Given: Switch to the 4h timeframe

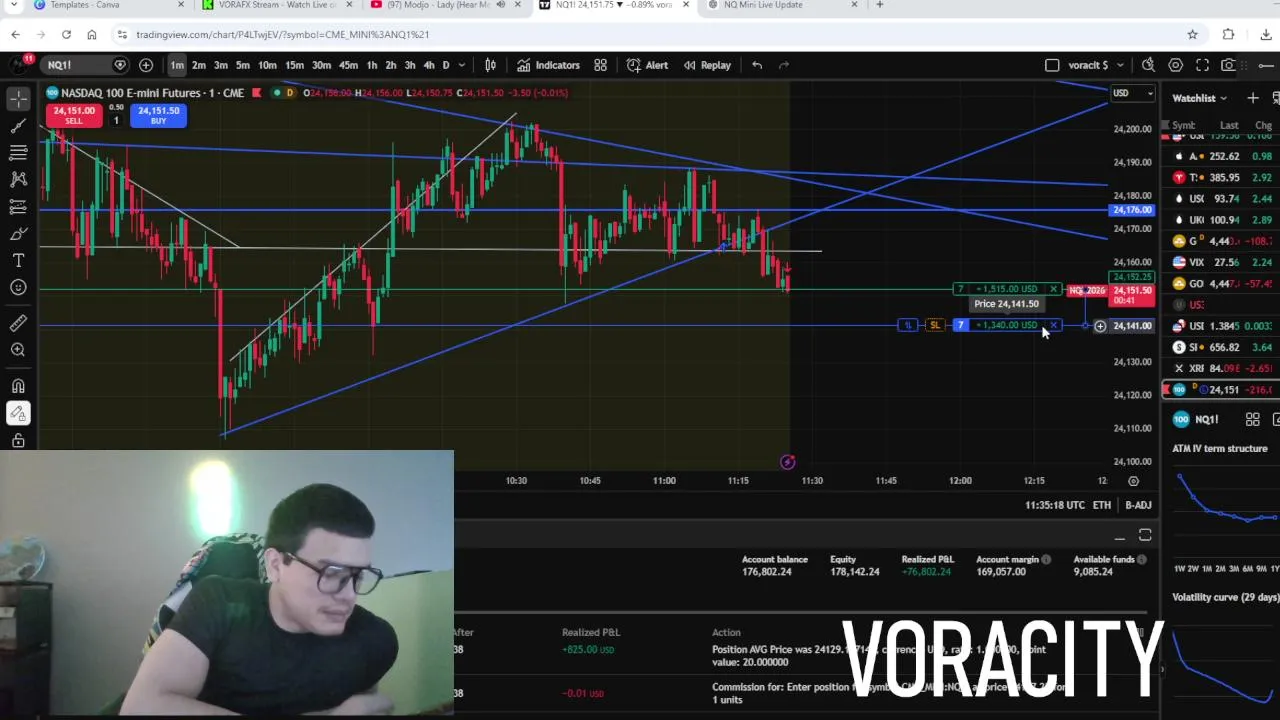Looking at the screenshot, I should 429,65.
